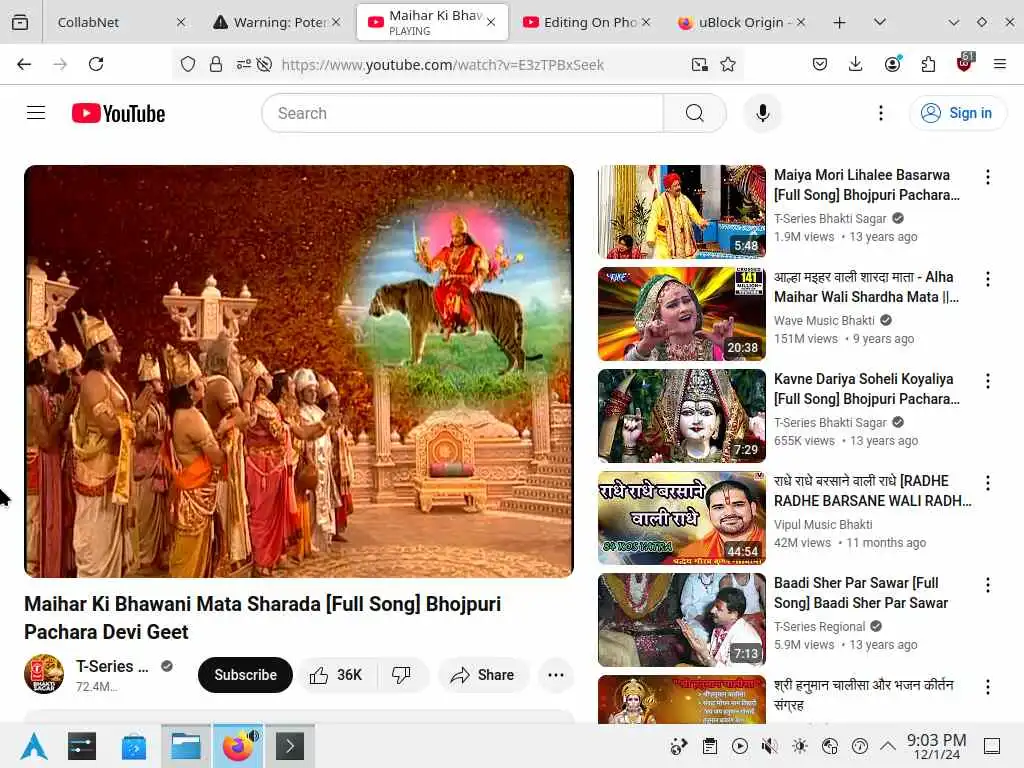Open the application launcher in the taskbar
The image size is (1024, 768).
34,746
